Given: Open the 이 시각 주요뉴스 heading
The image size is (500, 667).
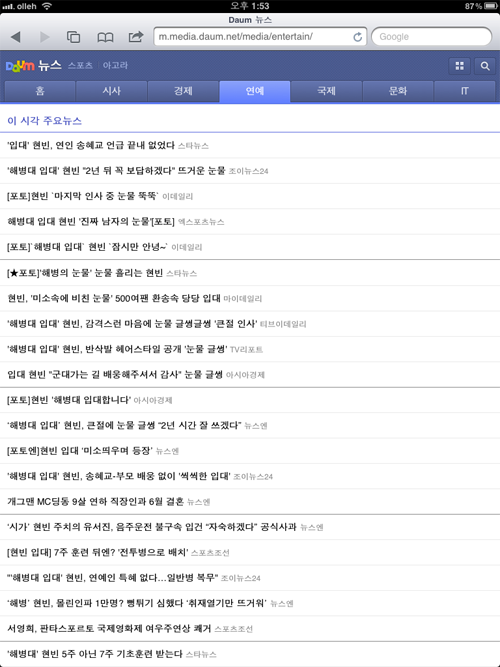Looking at the screenshot, I should pyautogui.click(x=44, y=121).
